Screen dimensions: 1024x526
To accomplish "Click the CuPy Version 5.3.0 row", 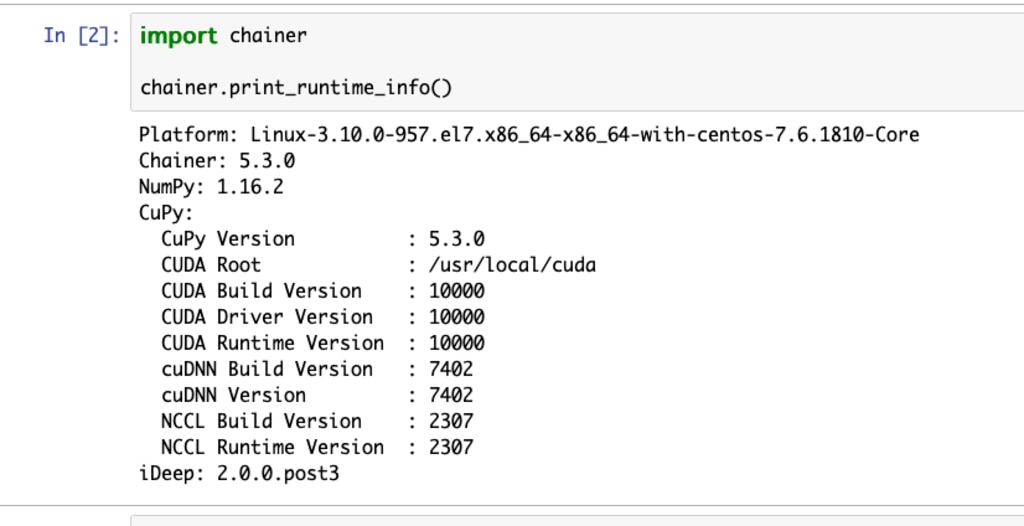I will click(x=323, y=239).
